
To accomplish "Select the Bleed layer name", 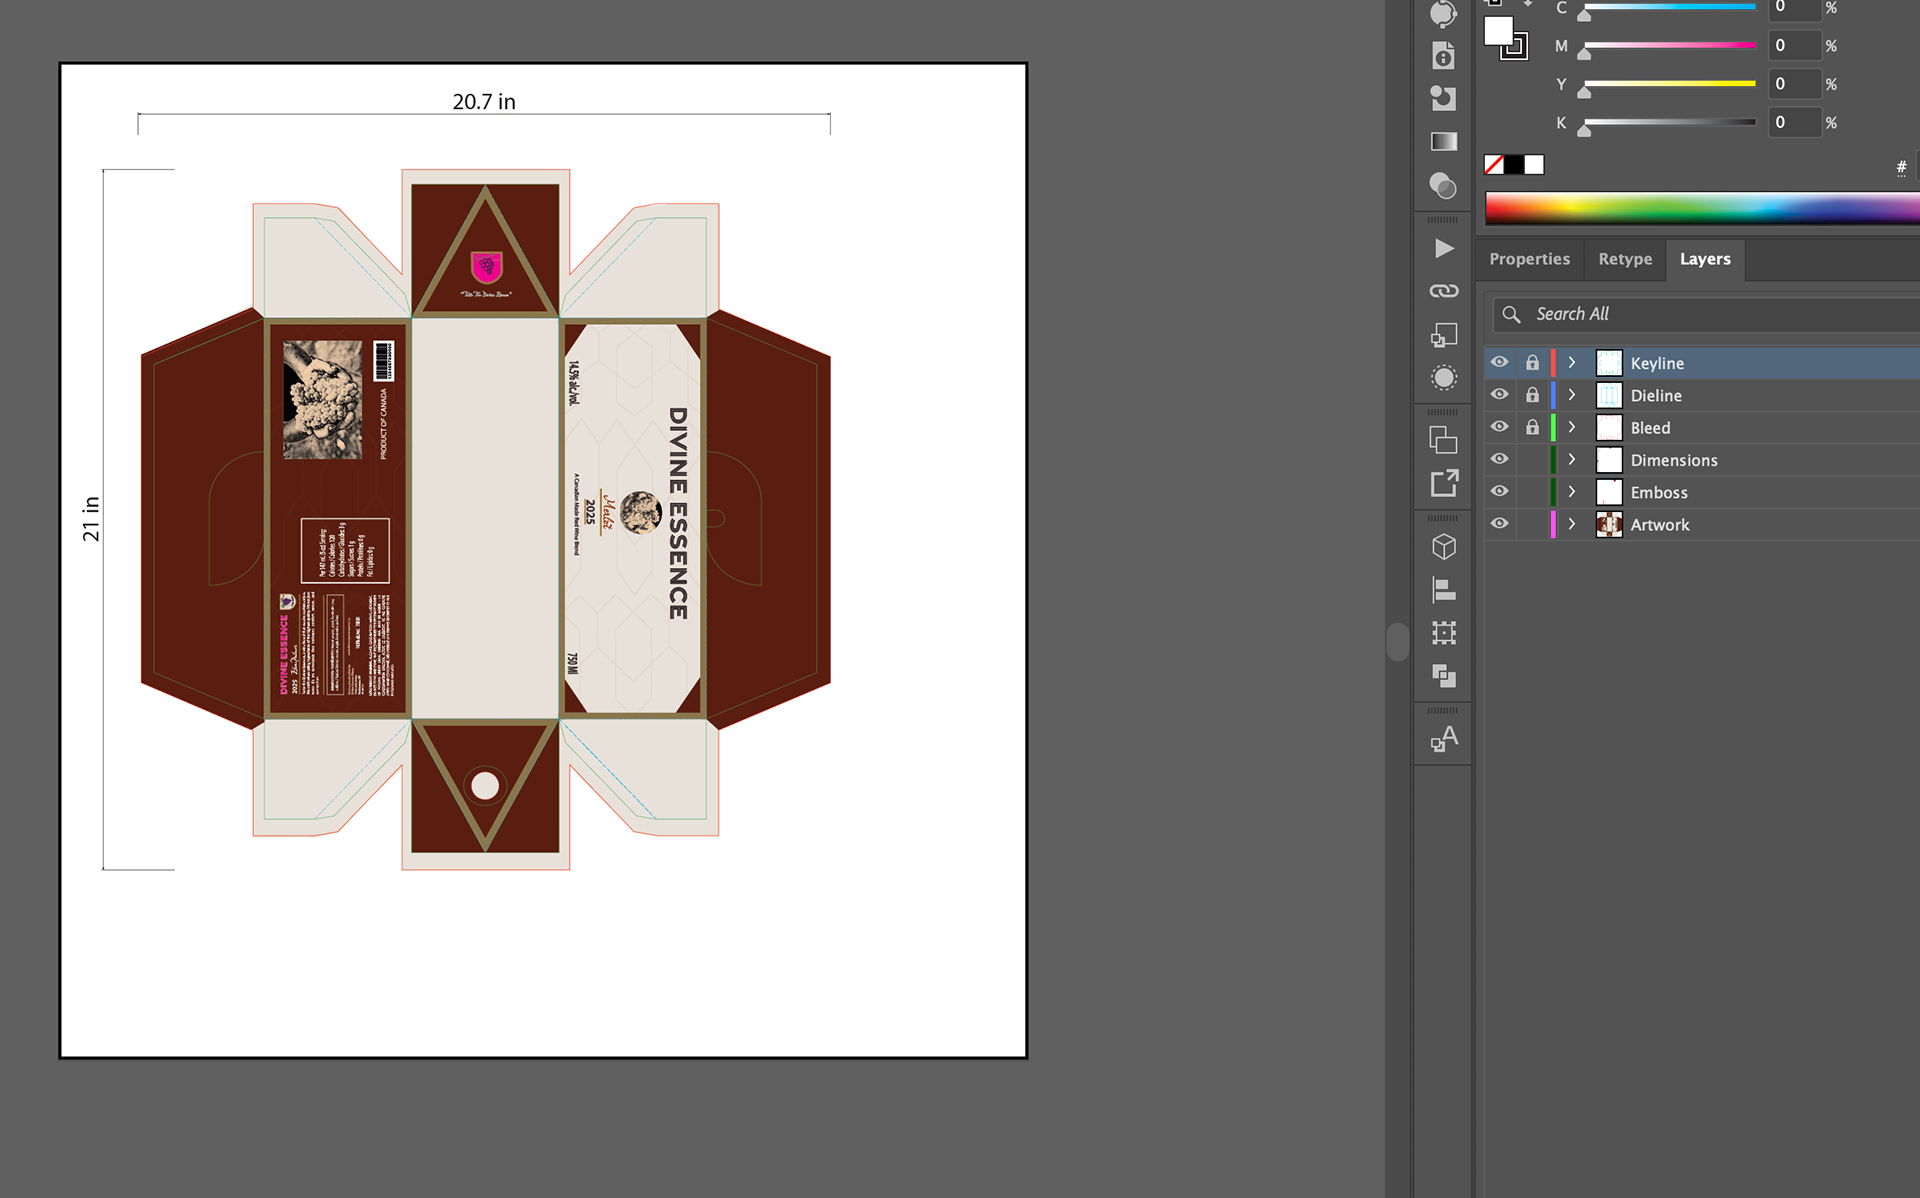I will [1650, 428].
